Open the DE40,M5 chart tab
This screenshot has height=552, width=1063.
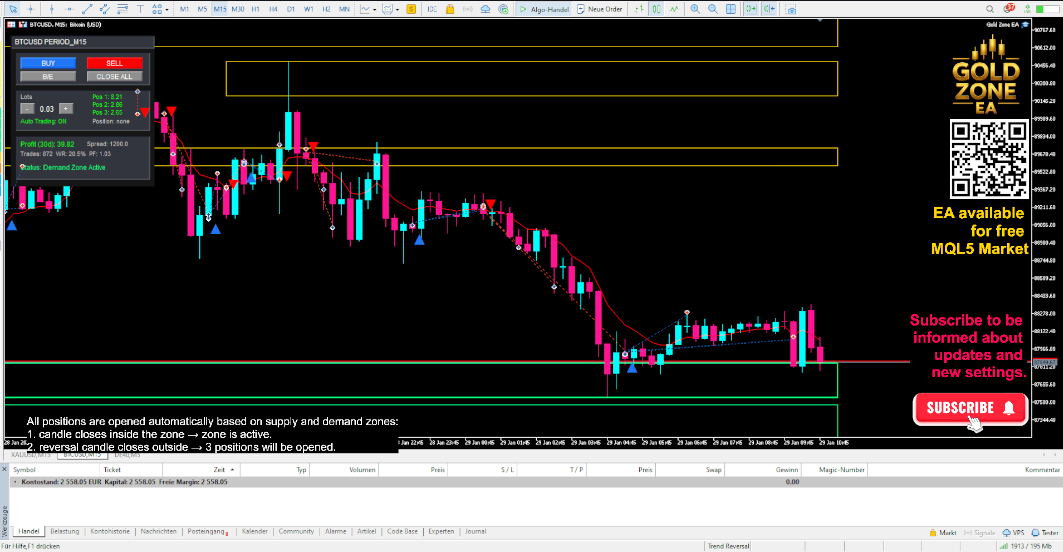click(127, 455)
